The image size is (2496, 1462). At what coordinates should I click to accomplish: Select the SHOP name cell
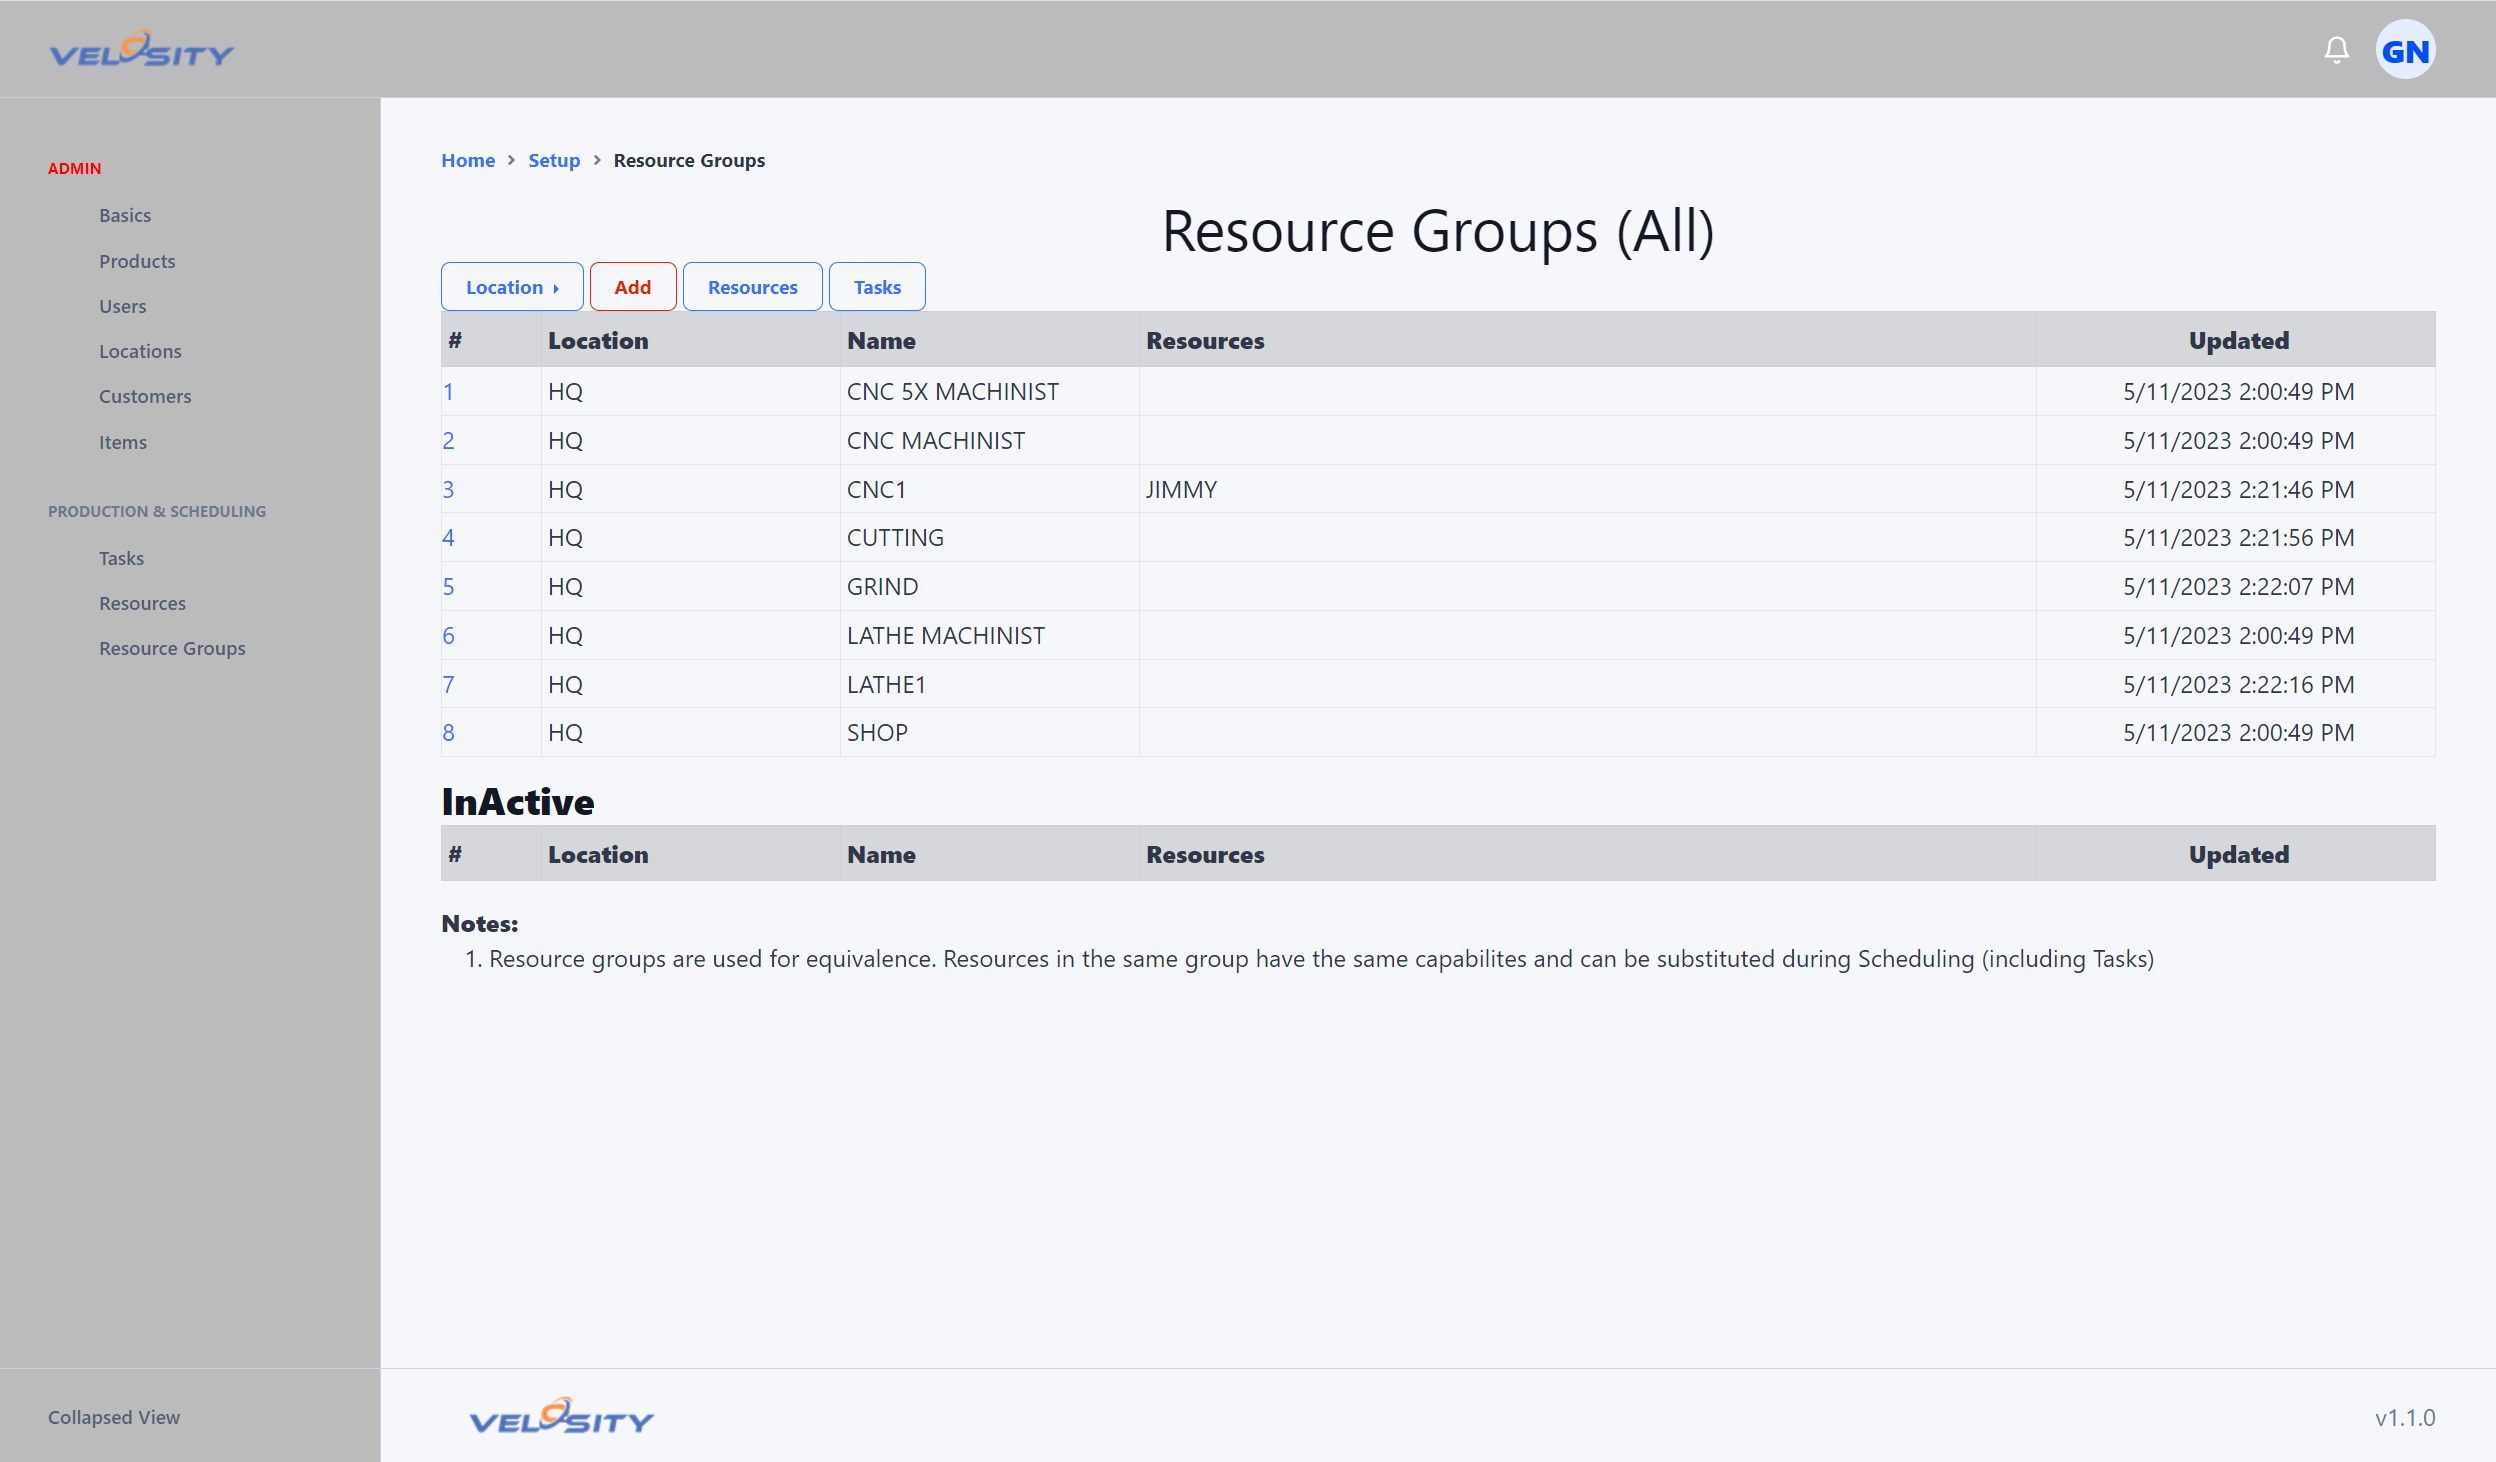click(989, 733)
